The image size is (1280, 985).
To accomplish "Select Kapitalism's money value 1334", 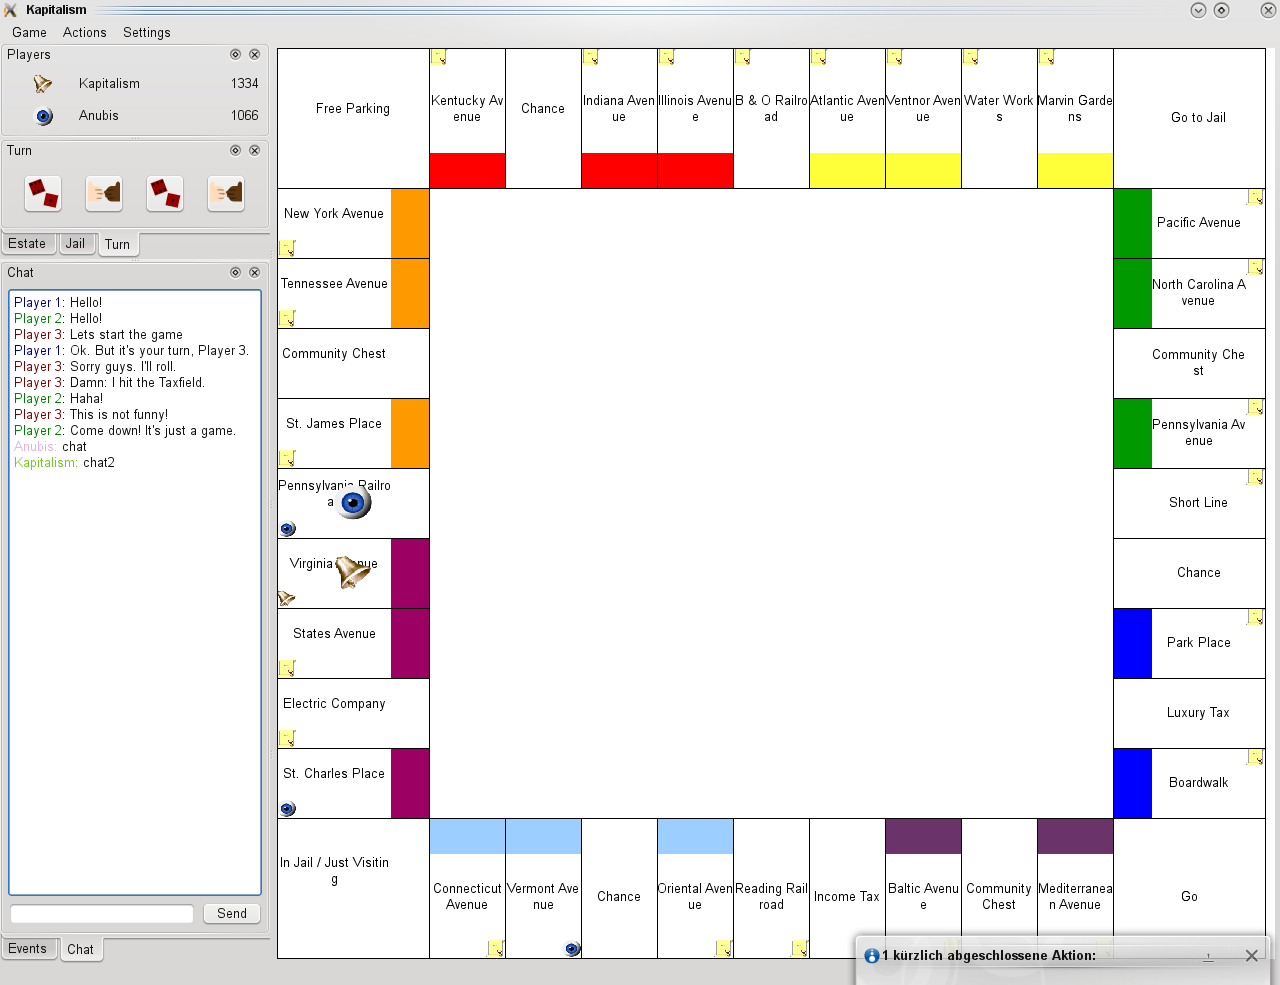I will tap(245, 84).
